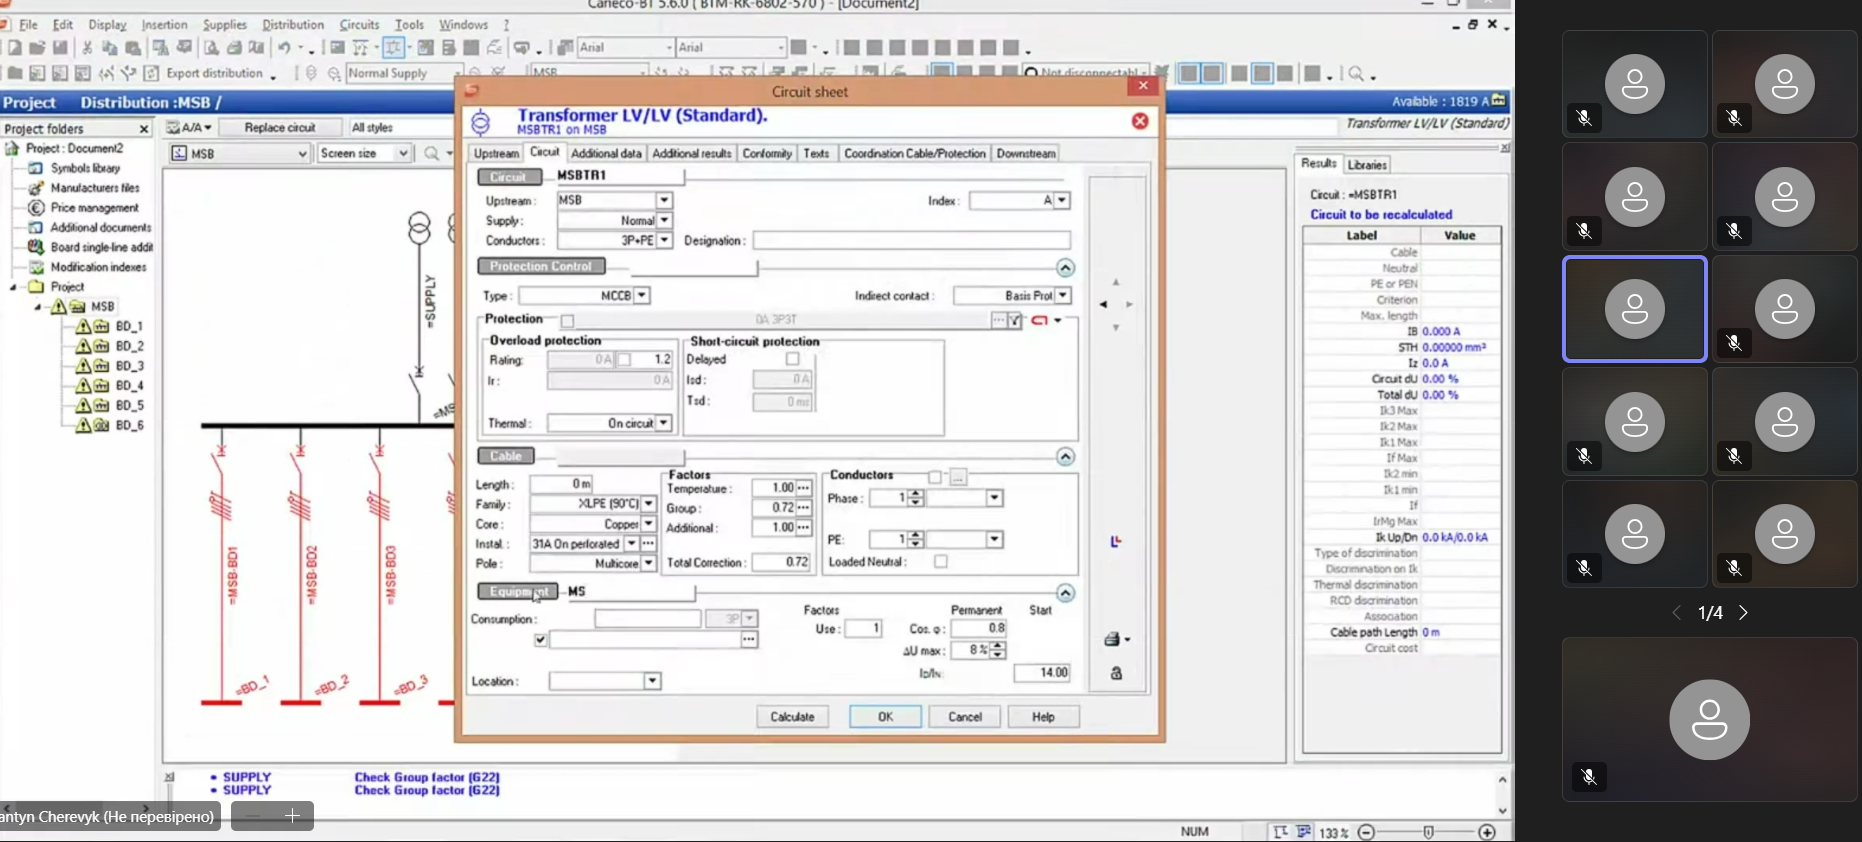Enable the Delayed short-circuit checkbox

click(x=792, y=359)
